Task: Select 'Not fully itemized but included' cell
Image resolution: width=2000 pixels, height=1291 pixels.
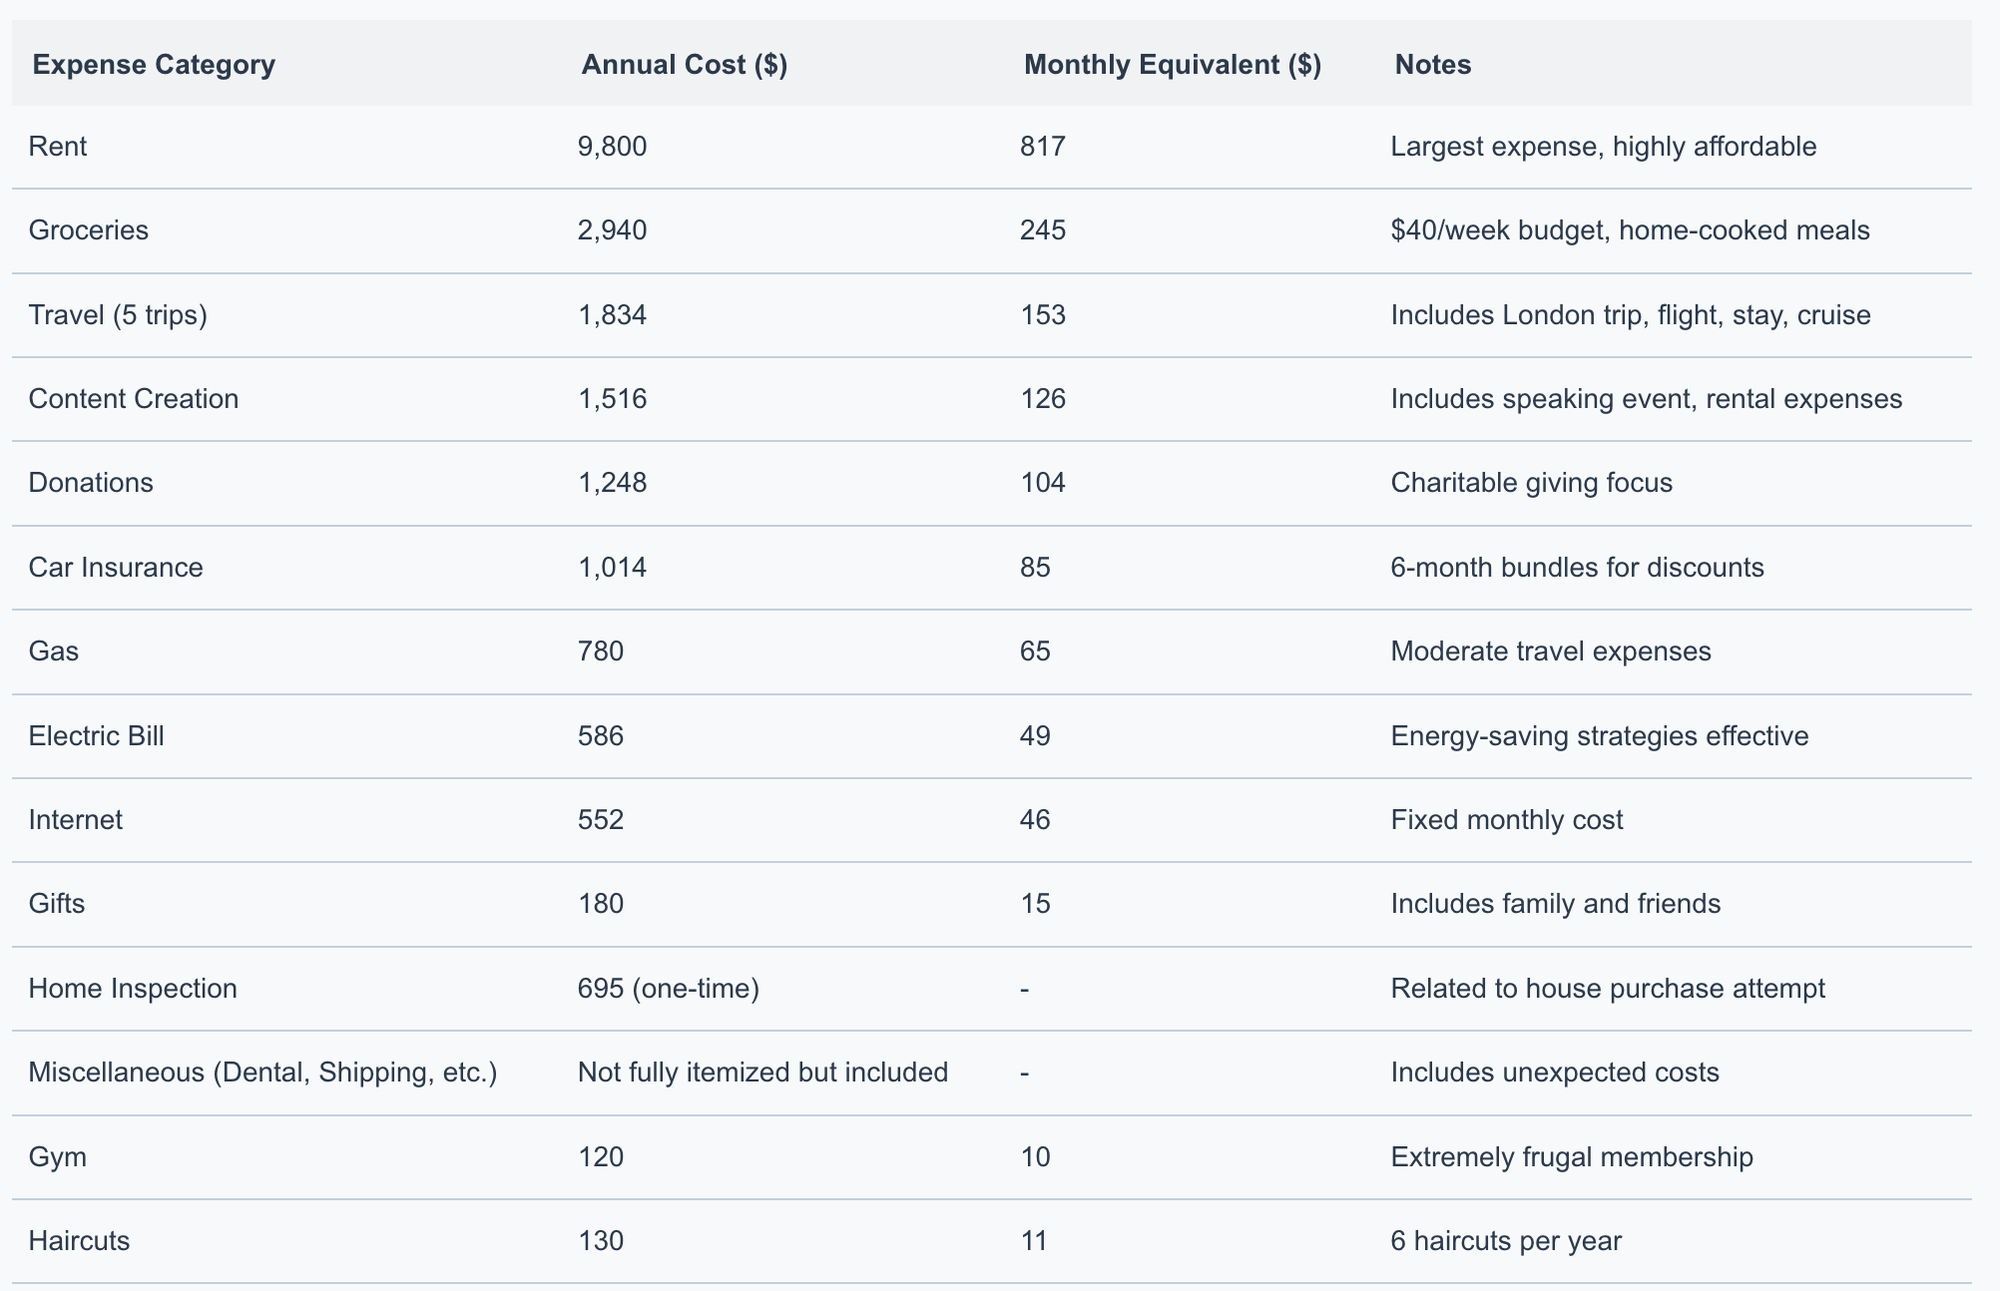Action: click(762, 1073)
